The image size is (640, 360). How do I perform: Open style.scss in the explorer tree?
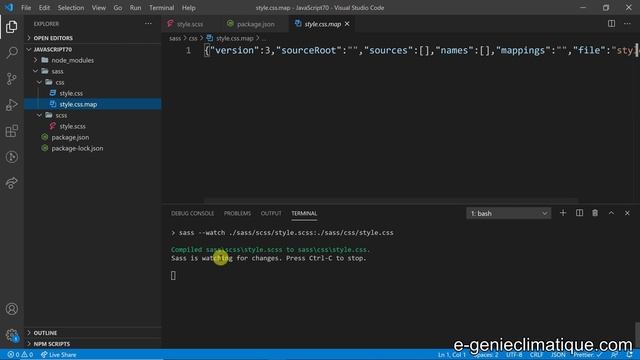pyautogui.click(x=72, y=126)
